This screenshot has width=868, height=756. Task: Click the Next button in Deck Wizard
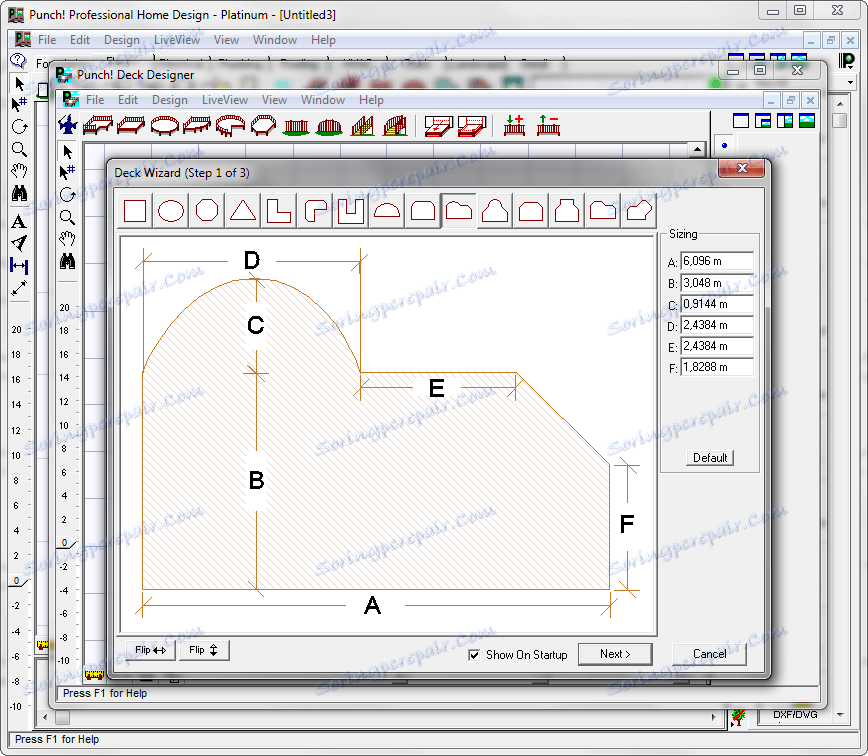(x=615, y=654)
